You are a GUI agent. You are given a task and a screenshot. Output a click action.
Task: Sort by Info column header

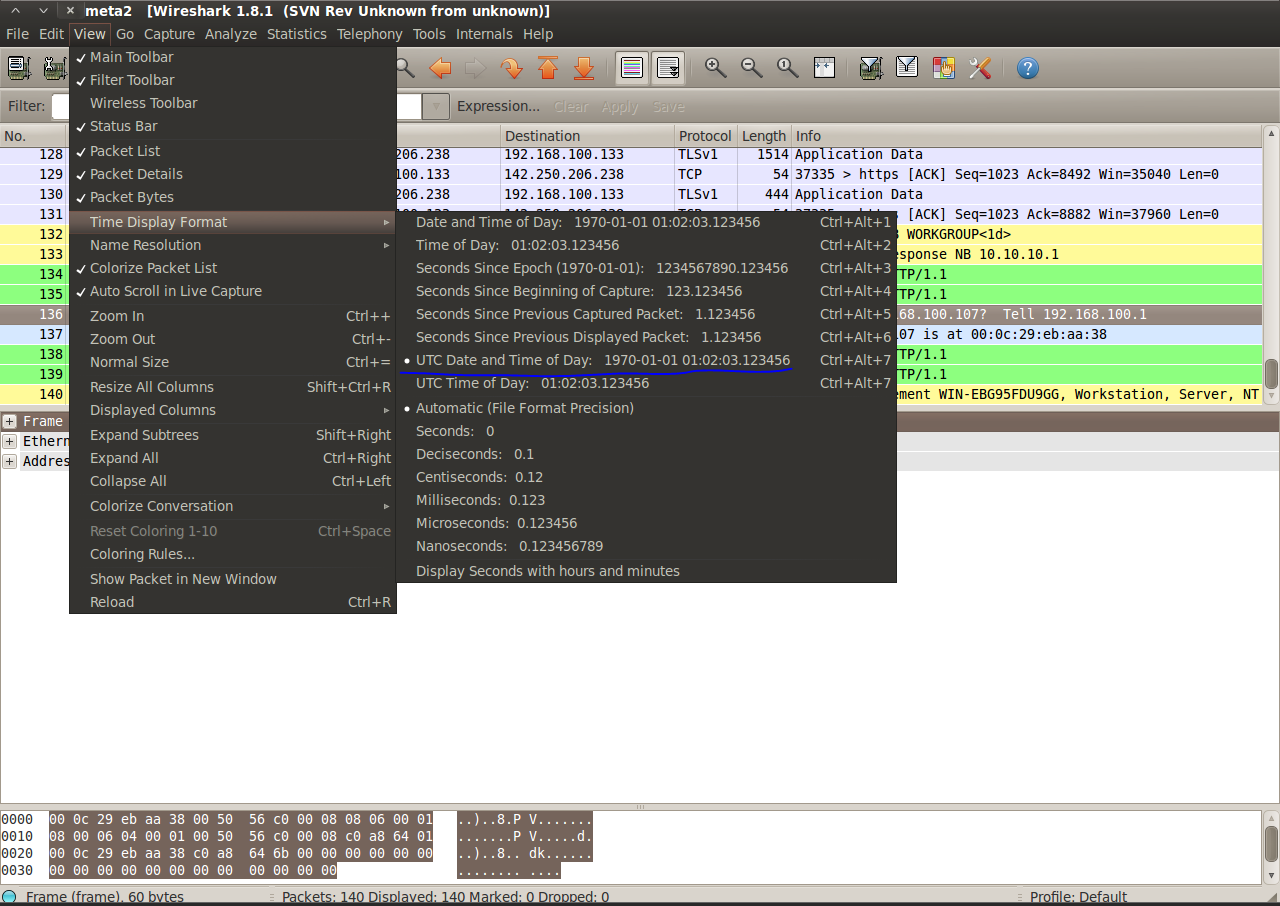click(x=1026, y=136)
